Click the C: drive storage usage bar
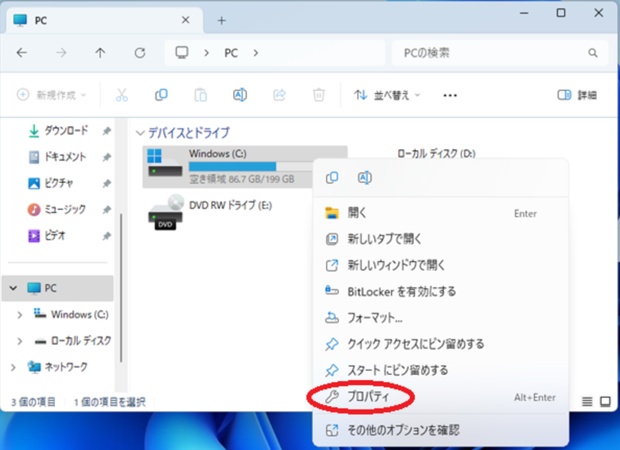Screen dimensions: 620x450 [x=252, y=166]
